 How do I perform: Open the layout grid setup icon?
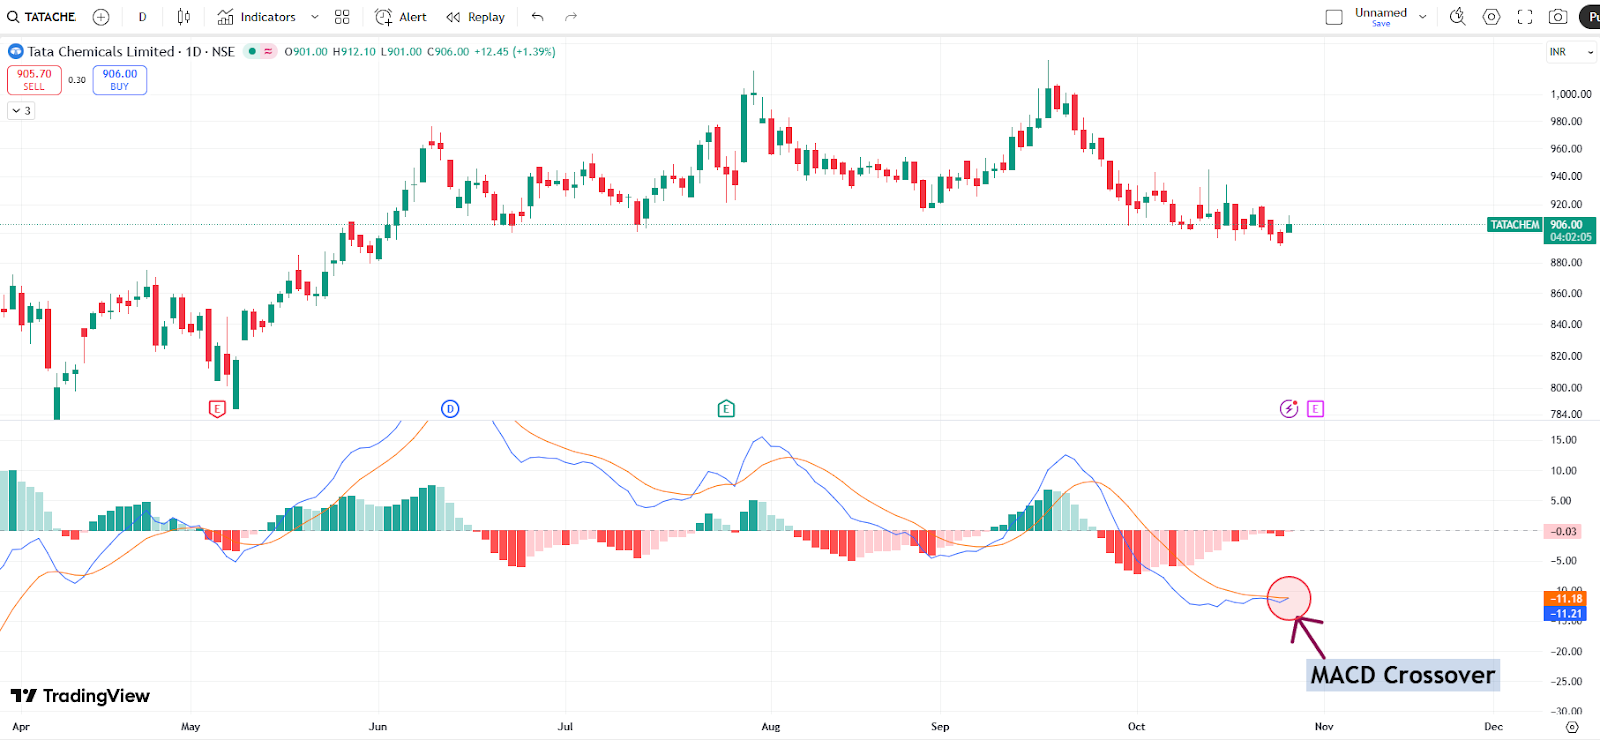342,17
